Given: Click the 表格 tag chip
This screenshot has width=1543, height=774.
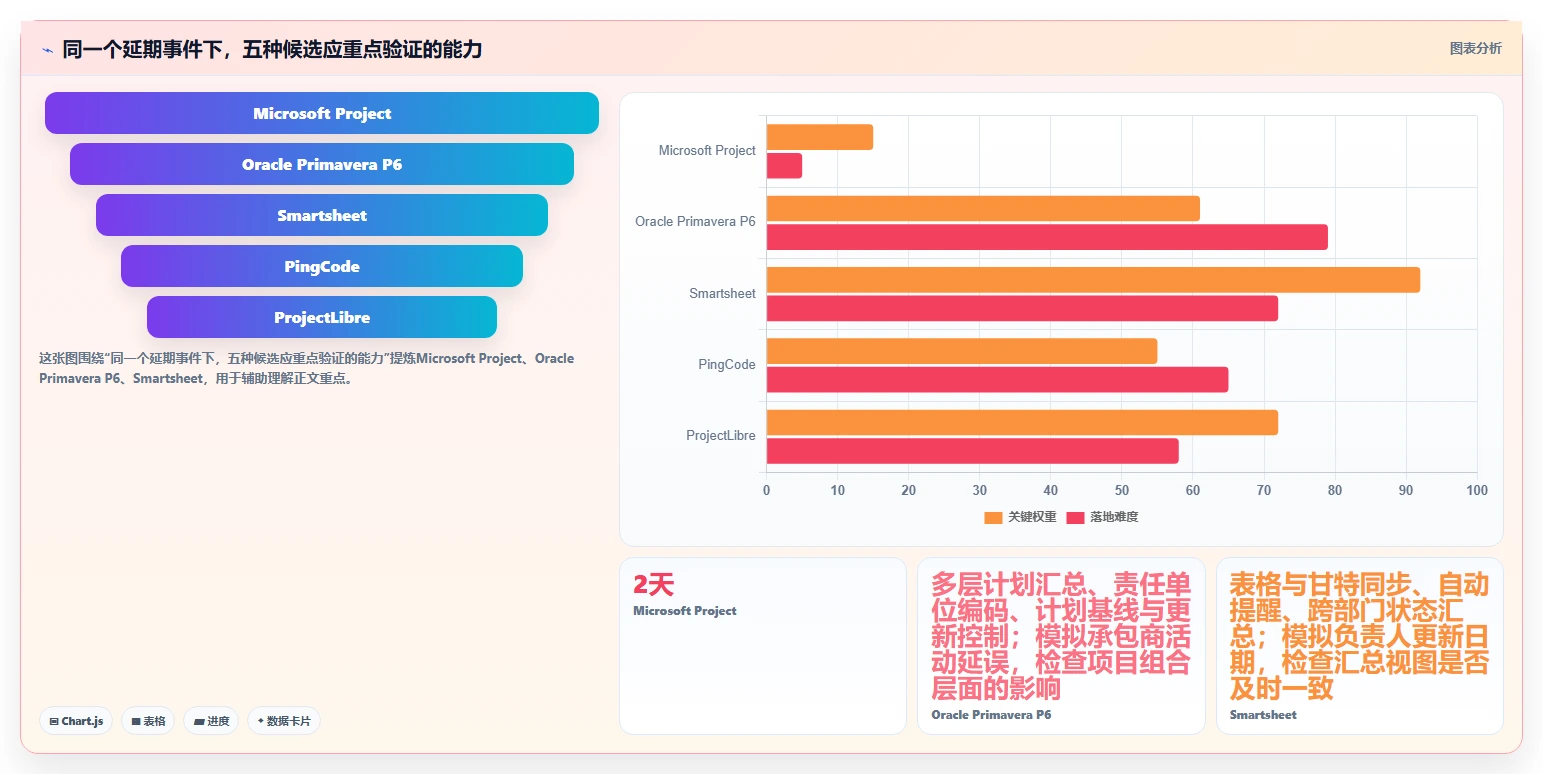Looking at the screenshot, I should [x=148, y=721].
